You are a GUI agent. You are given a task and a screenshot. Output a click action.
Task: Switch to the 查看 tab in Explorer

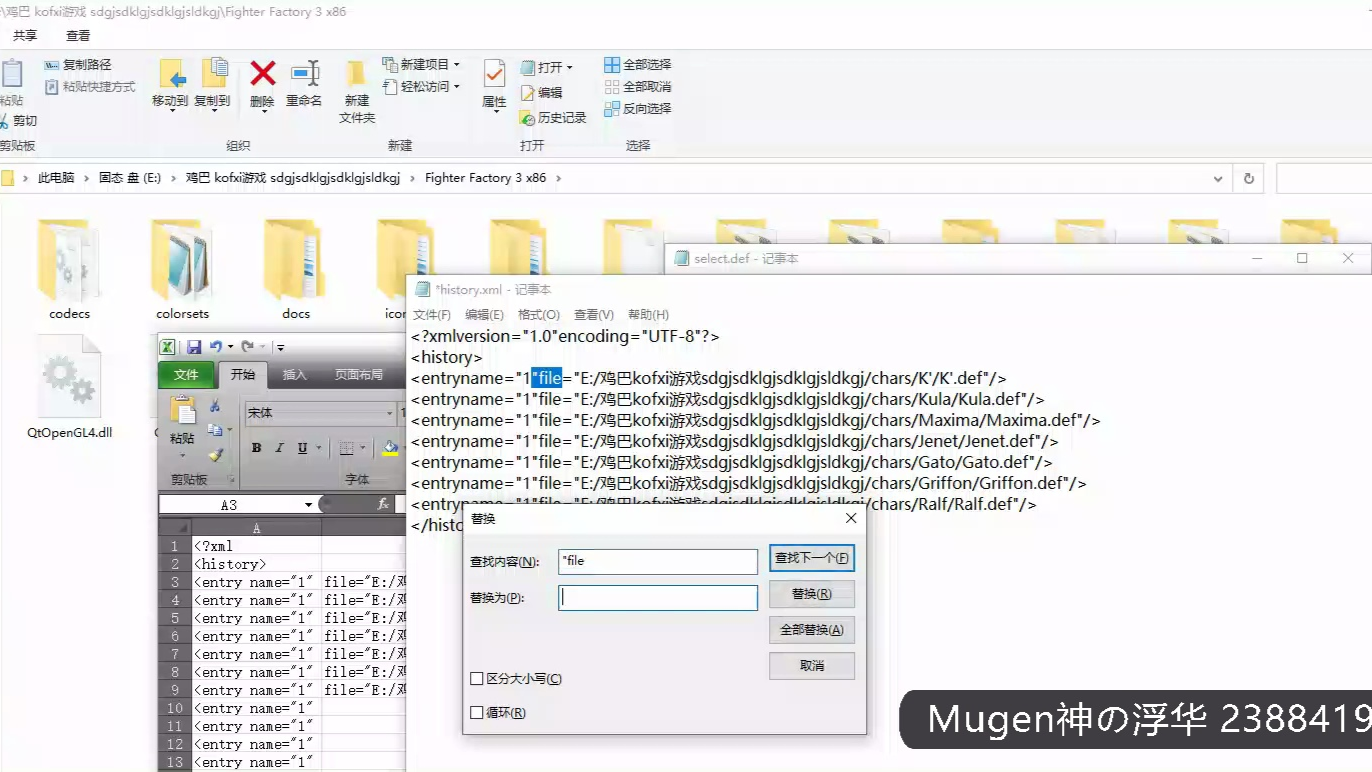point(78,33)
